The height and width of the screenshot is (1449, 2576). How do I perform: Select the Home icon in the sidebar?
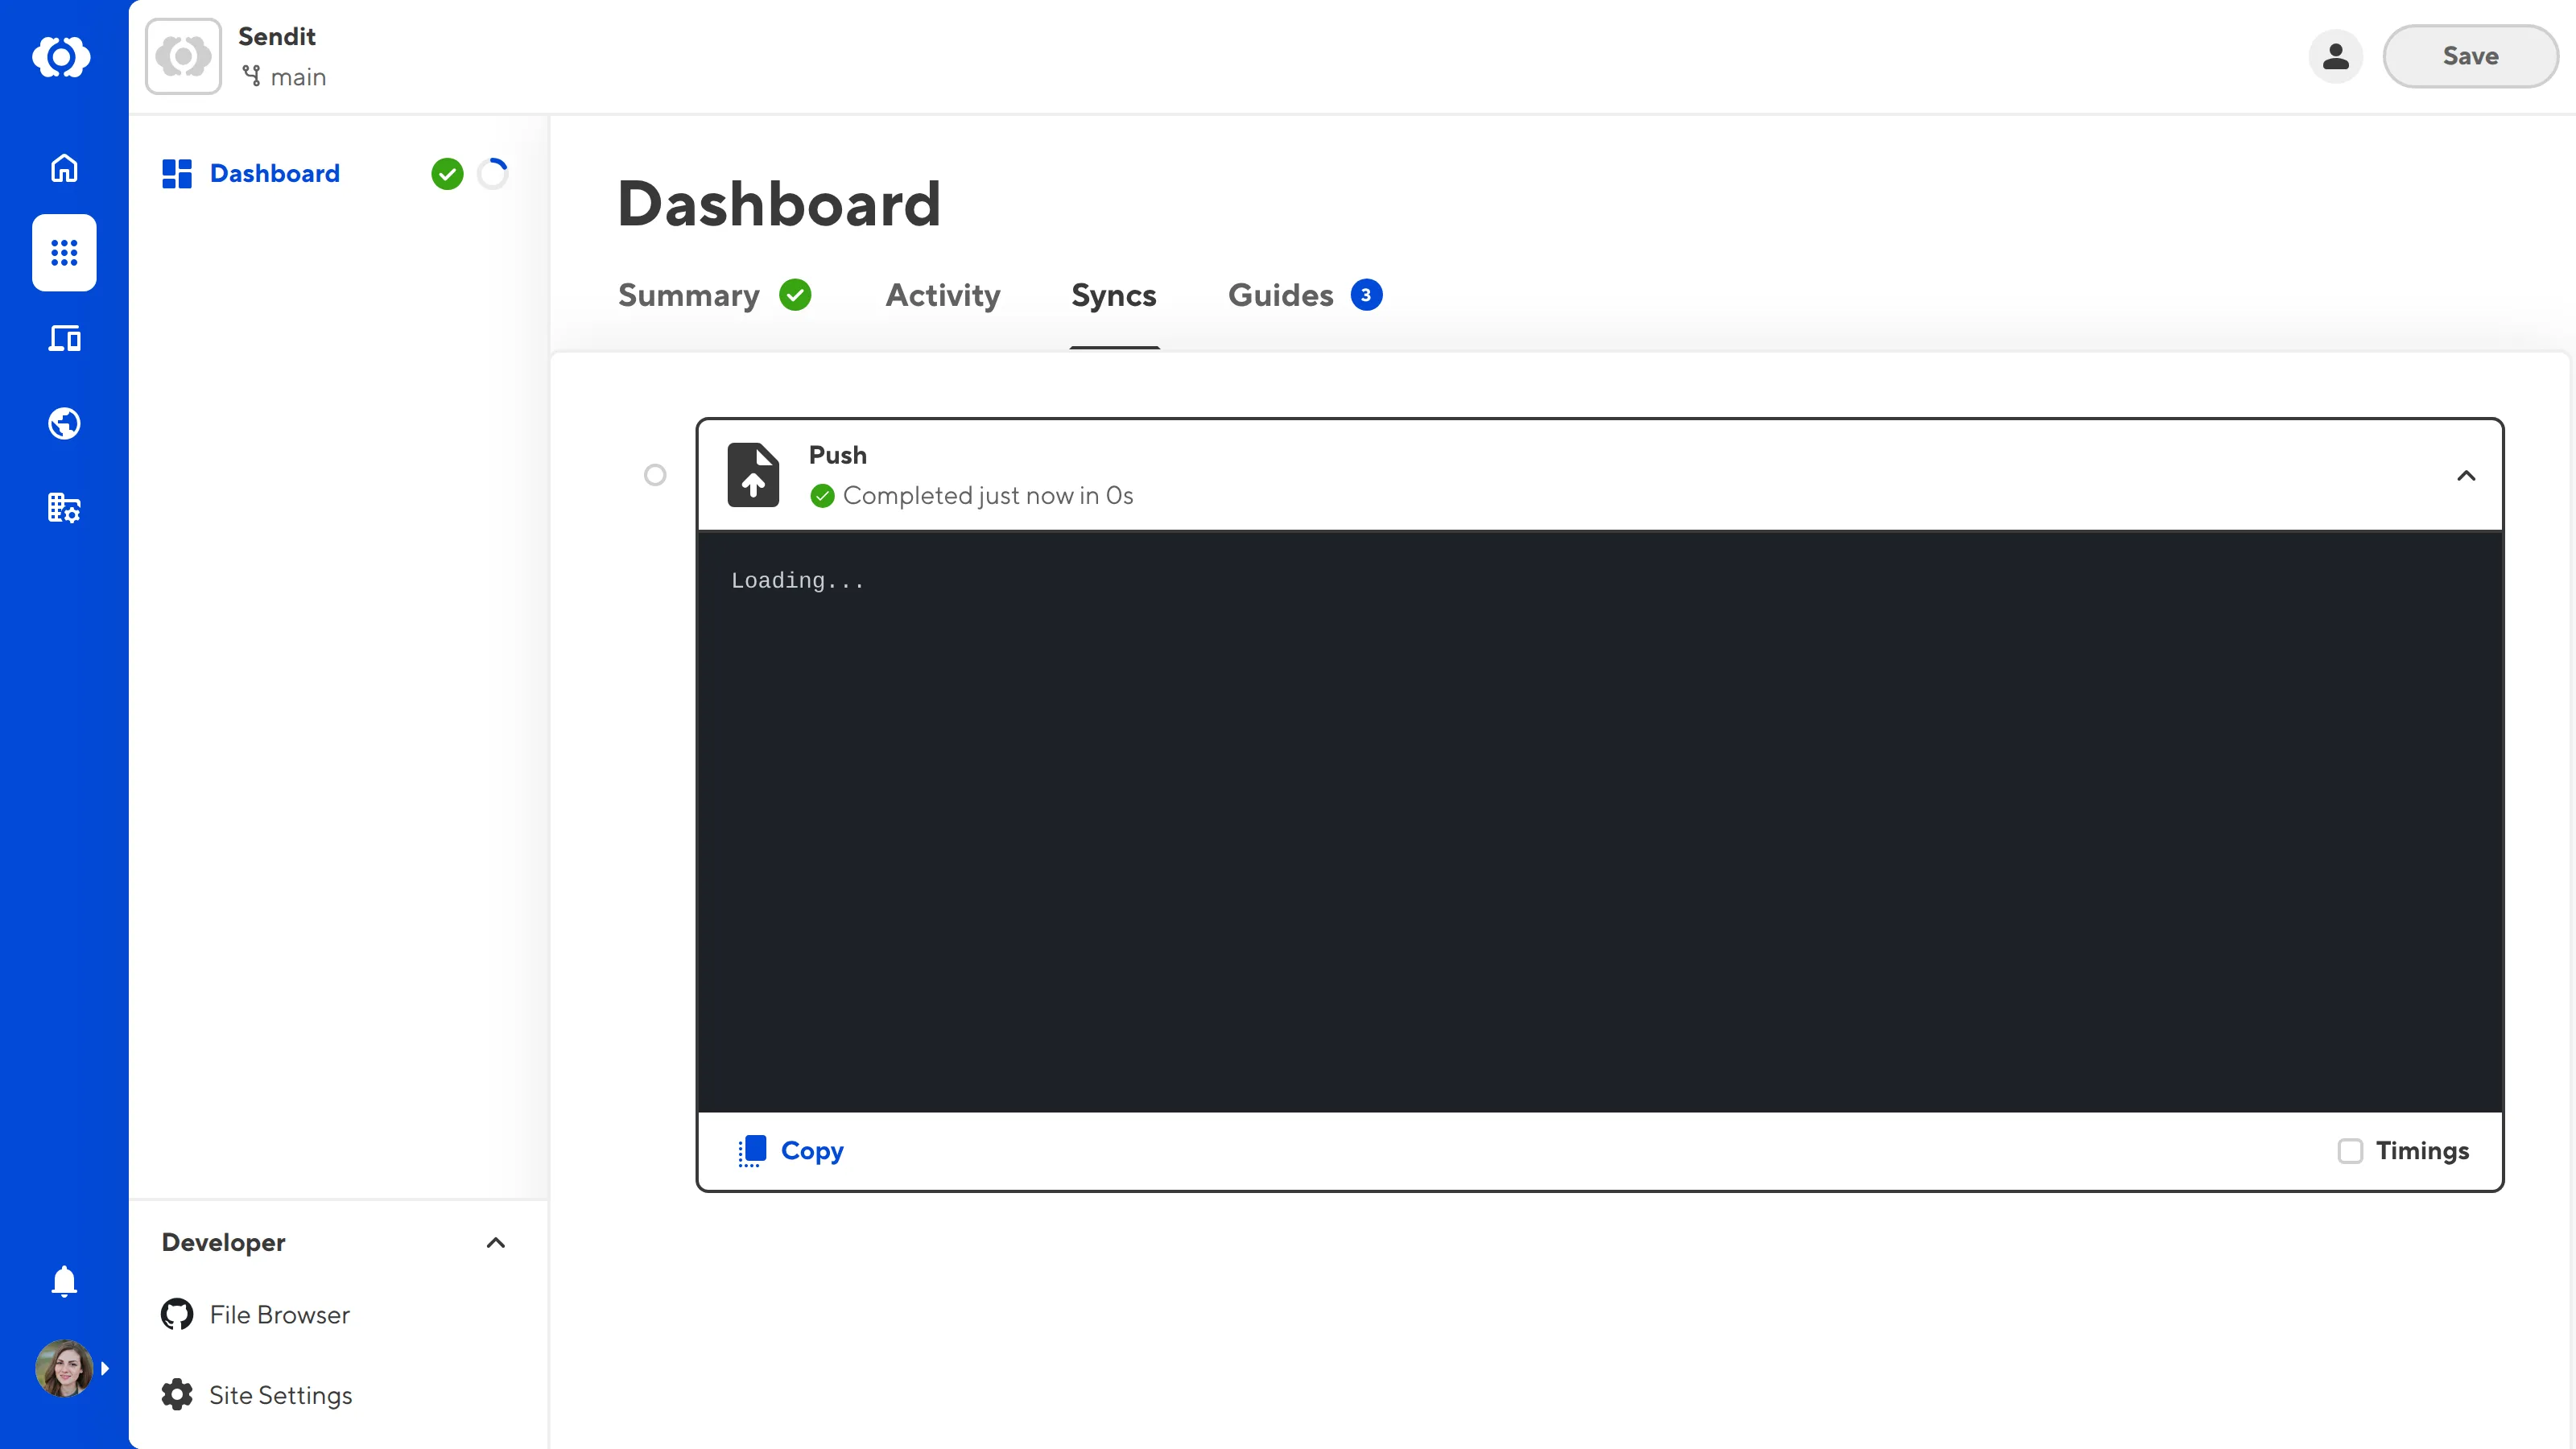63,167
